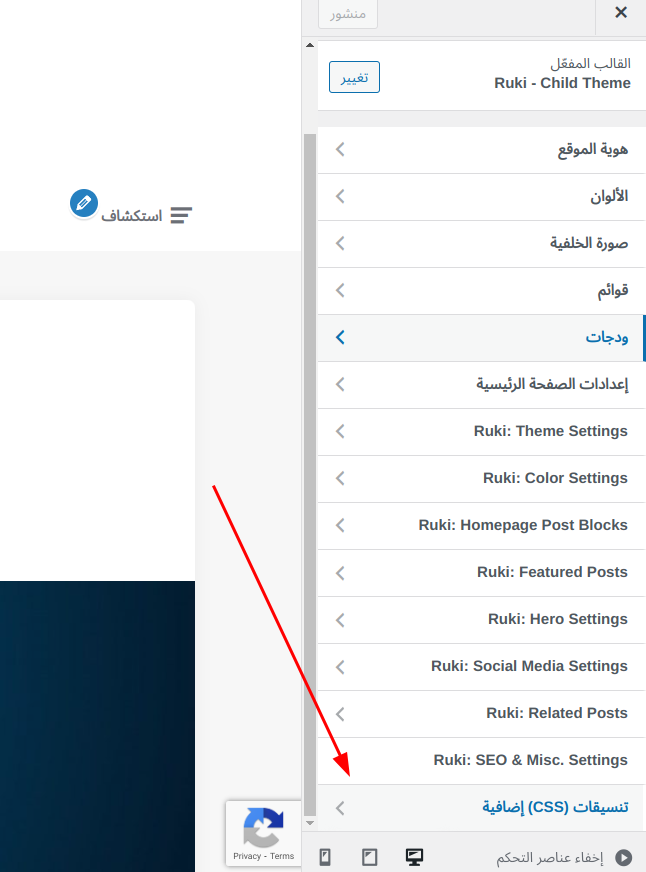Viewport: 646px width, 872px height.
Task: Click the scrollbar down arrow
Action: pos(310,823)
